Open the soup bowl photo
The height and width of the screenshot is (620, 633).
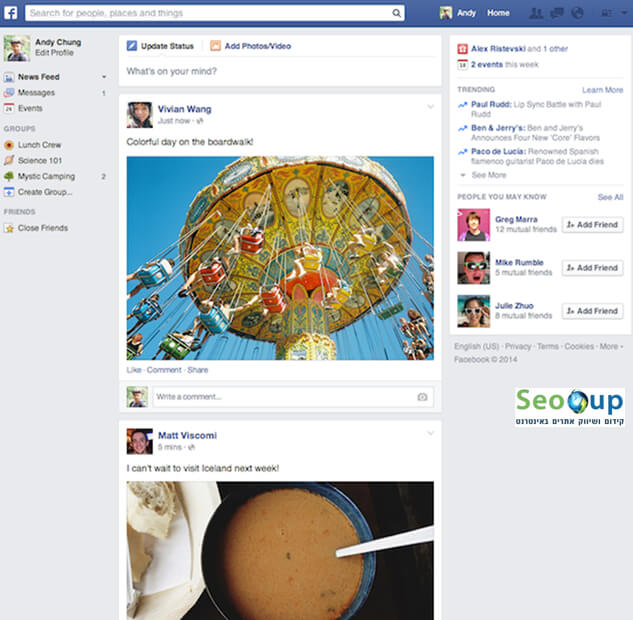tap(280, 551)
